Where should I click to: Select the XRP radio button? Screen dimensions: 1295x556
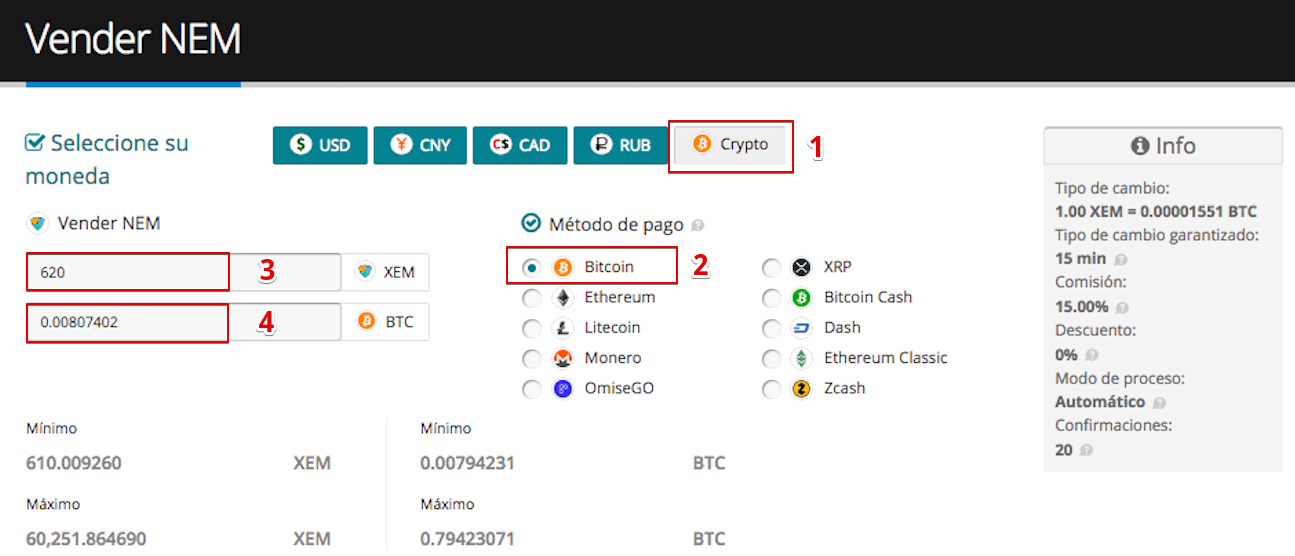click(x=771, y=268)
